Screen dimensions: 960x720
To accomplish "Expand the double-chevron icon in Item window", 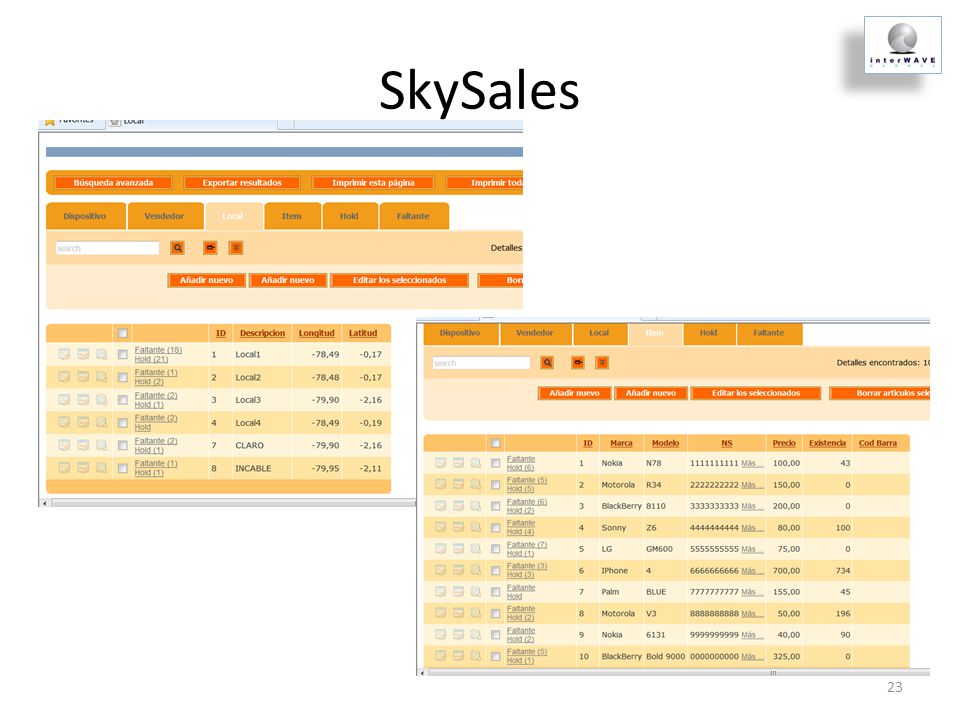I will (x=602, y=362).
